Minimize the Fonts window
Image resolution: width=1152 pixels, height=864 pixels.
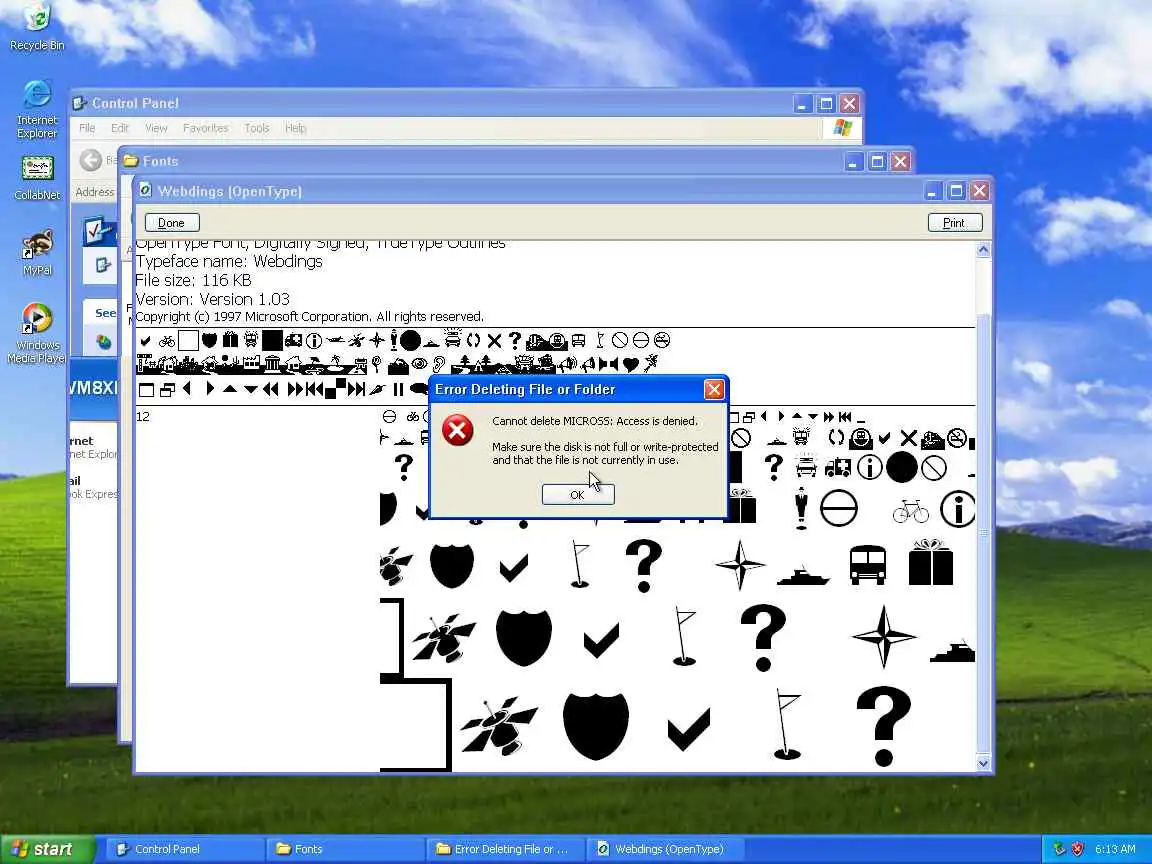(852, 162)
